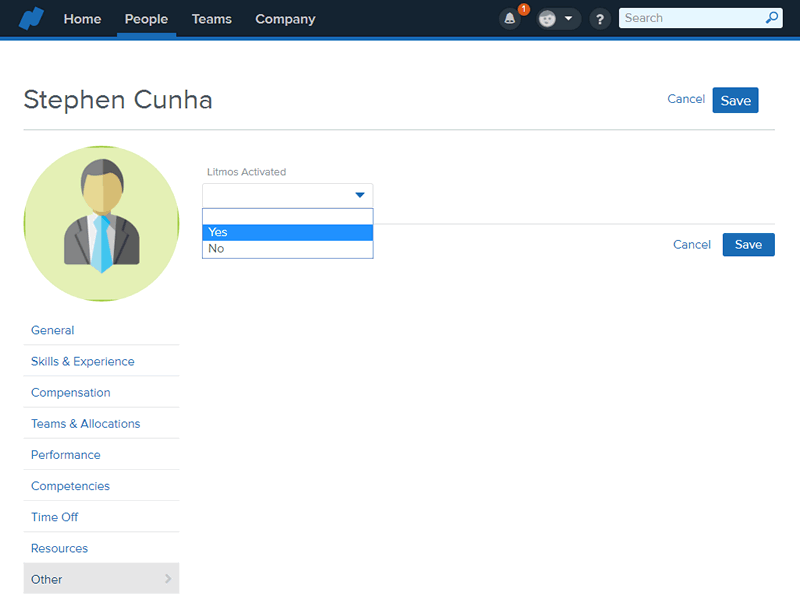800x600 pixels.
Task: Open the People tab
Action: (x=146, y=19)
